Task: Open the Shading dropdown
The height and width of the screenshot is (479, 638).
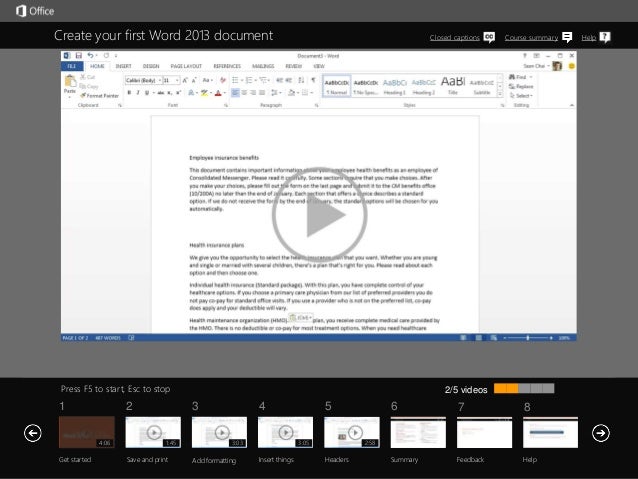Action: [293, 93]
